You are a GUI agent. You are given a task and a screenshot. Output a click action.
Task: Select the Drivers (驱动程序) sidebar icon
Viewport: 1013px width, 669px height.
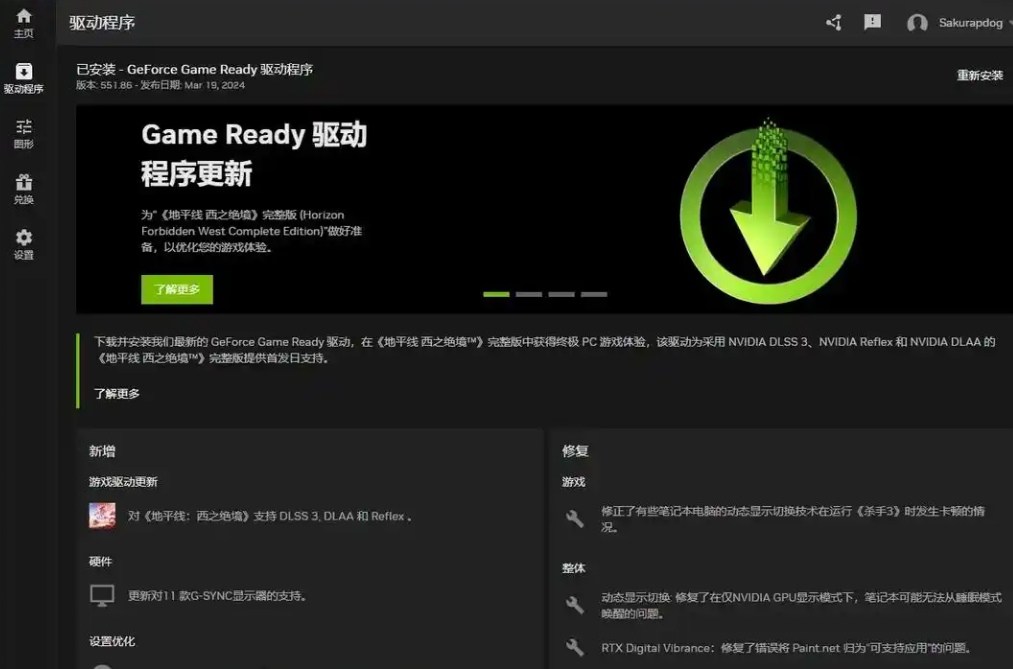tap(24, 78)
